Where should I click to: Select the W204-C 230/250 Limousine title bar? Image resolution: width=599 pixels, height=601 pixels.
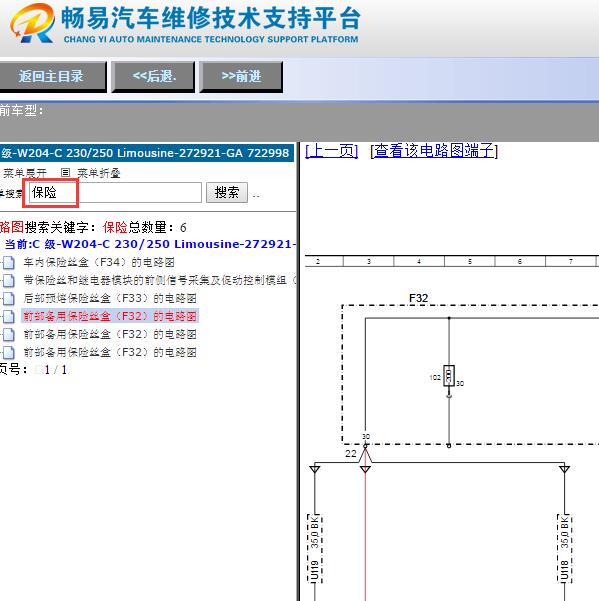tap(147, 153)
